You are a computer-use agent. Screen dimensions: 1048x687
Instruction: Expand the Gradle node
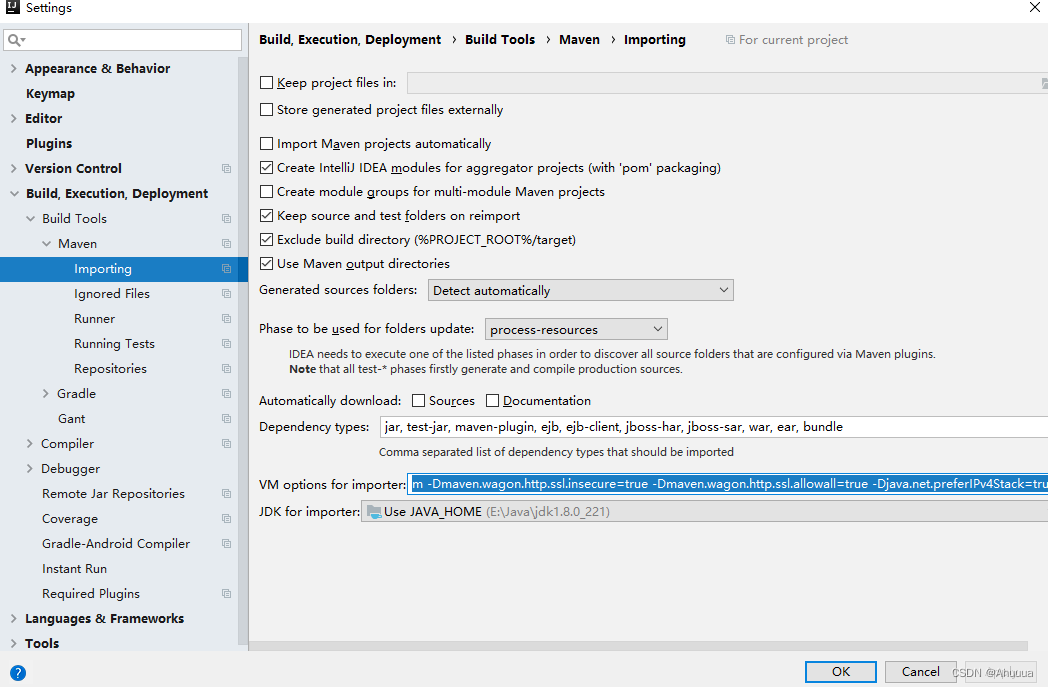point(45,394)
